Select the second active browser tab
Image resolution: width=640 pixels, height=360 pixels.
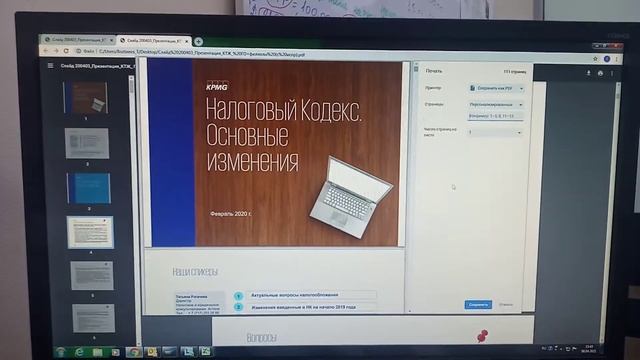point(154,41)
